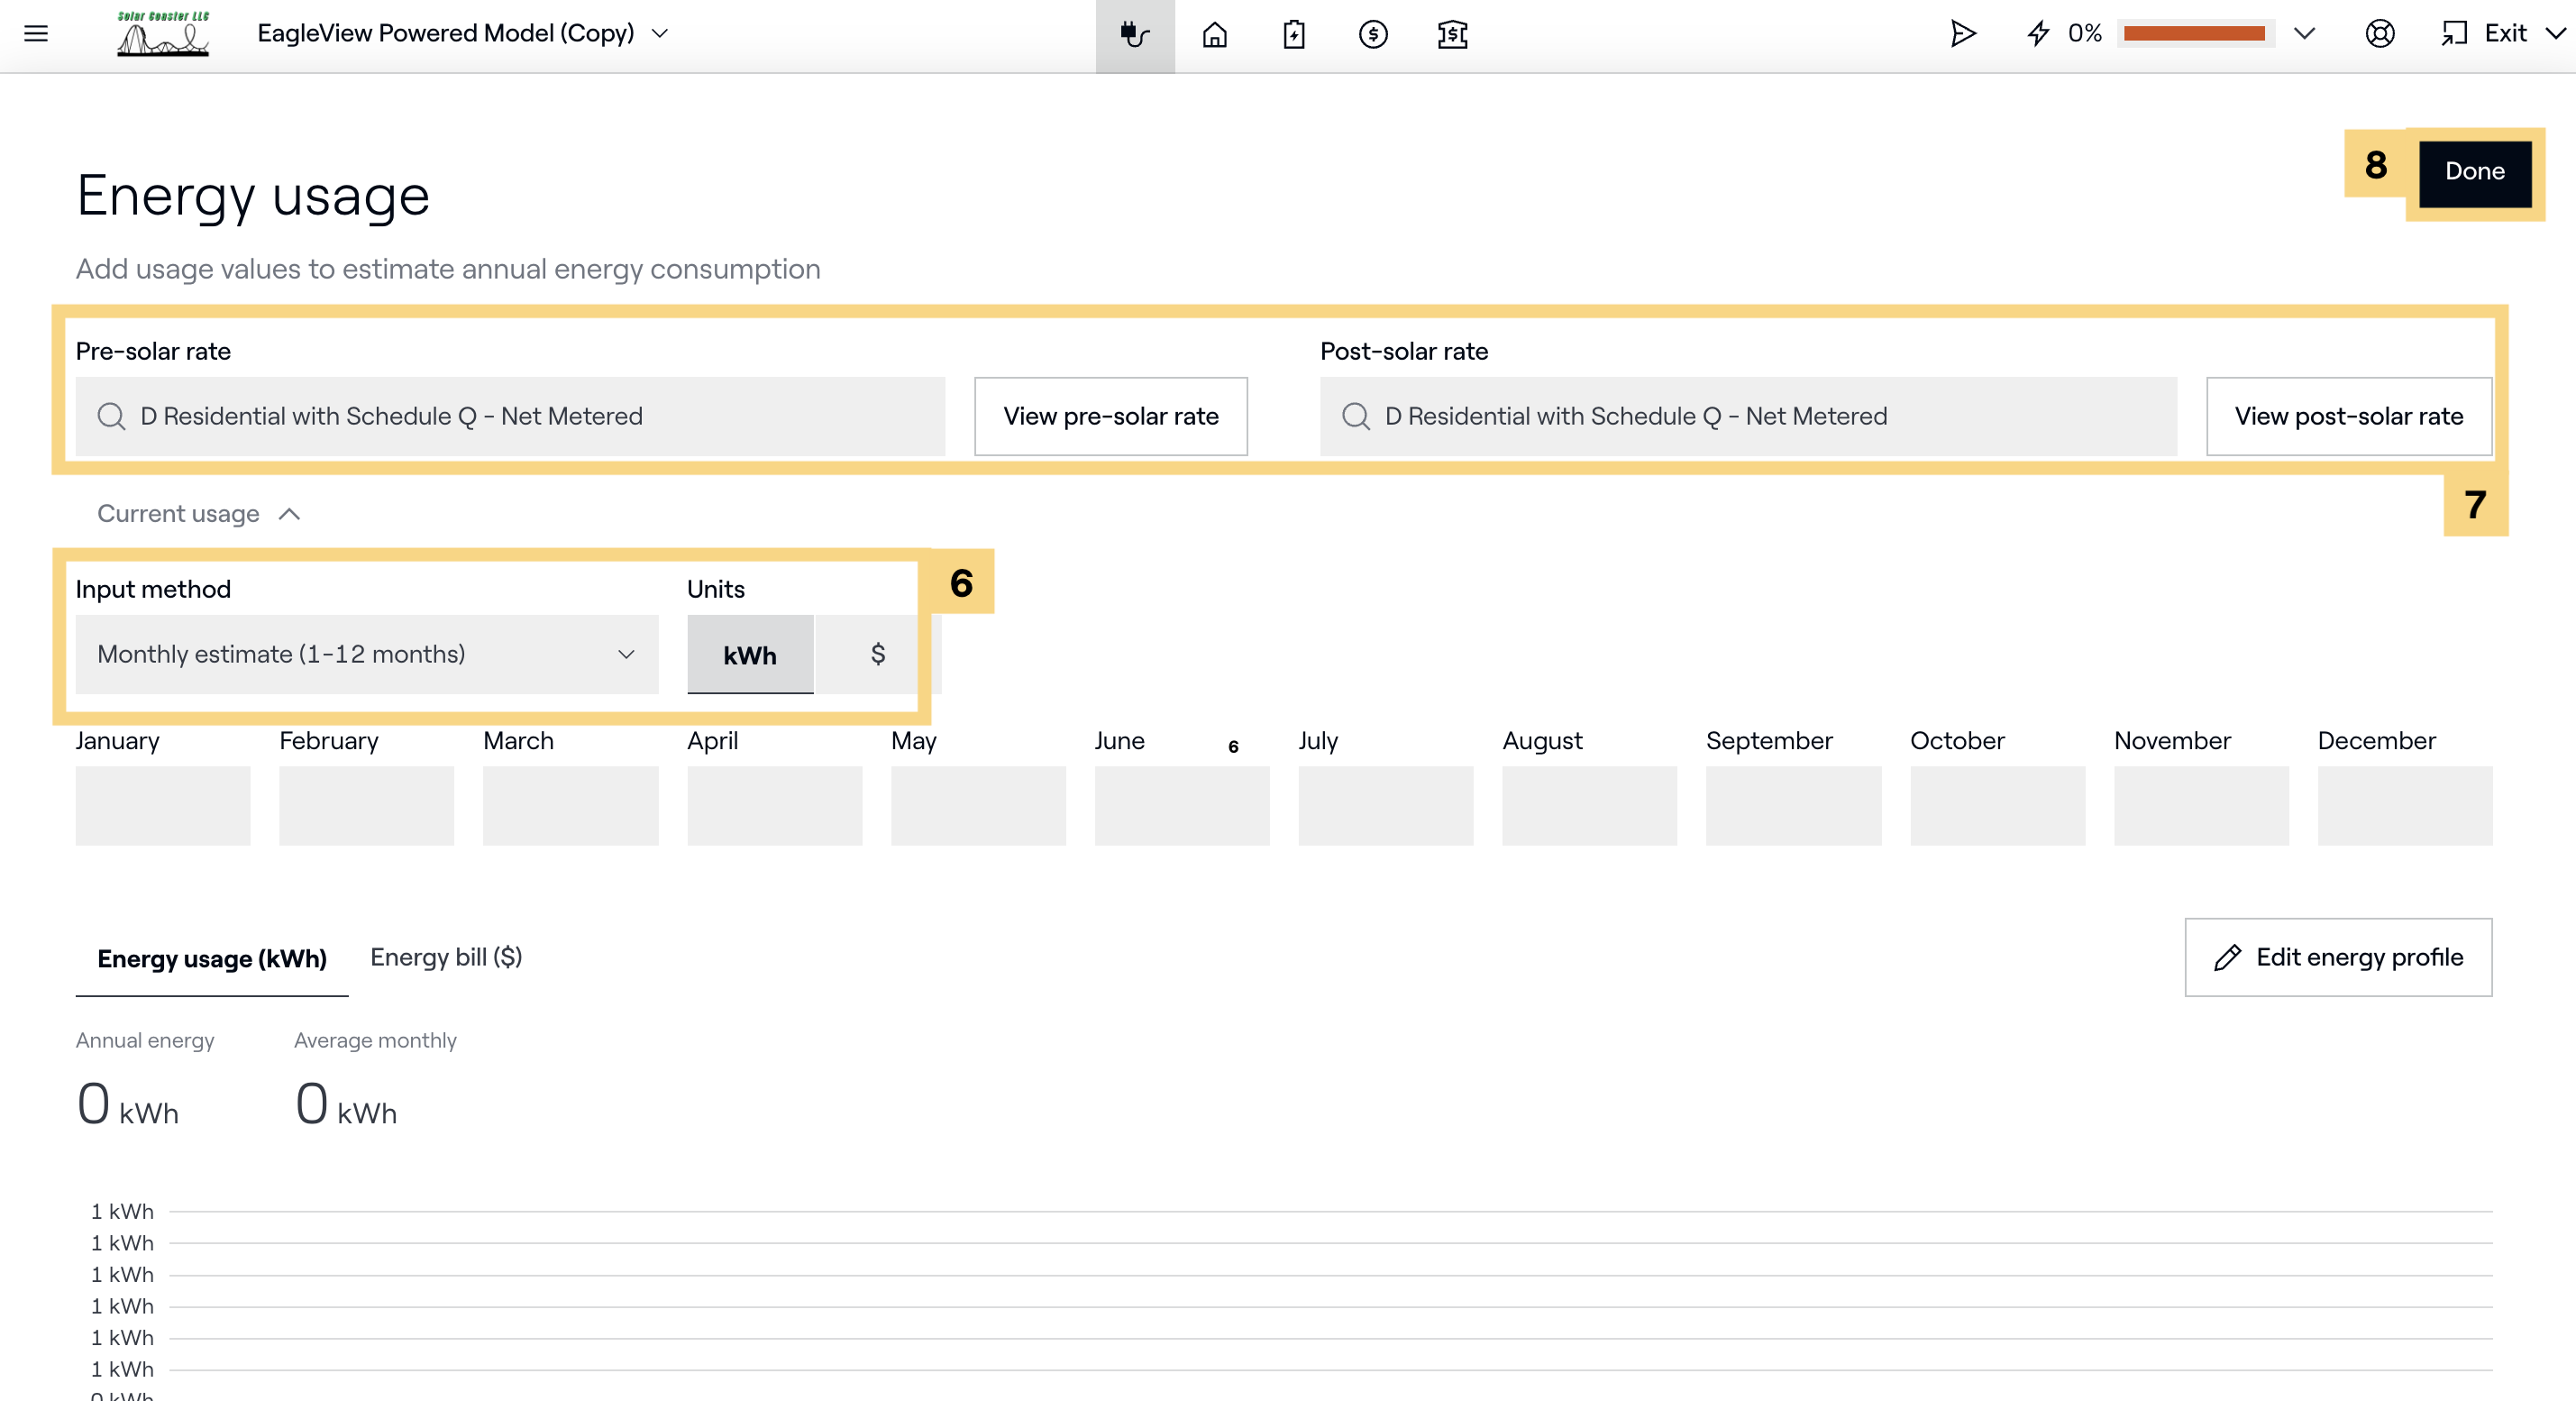Open the hamburger menu

(36, 34)
